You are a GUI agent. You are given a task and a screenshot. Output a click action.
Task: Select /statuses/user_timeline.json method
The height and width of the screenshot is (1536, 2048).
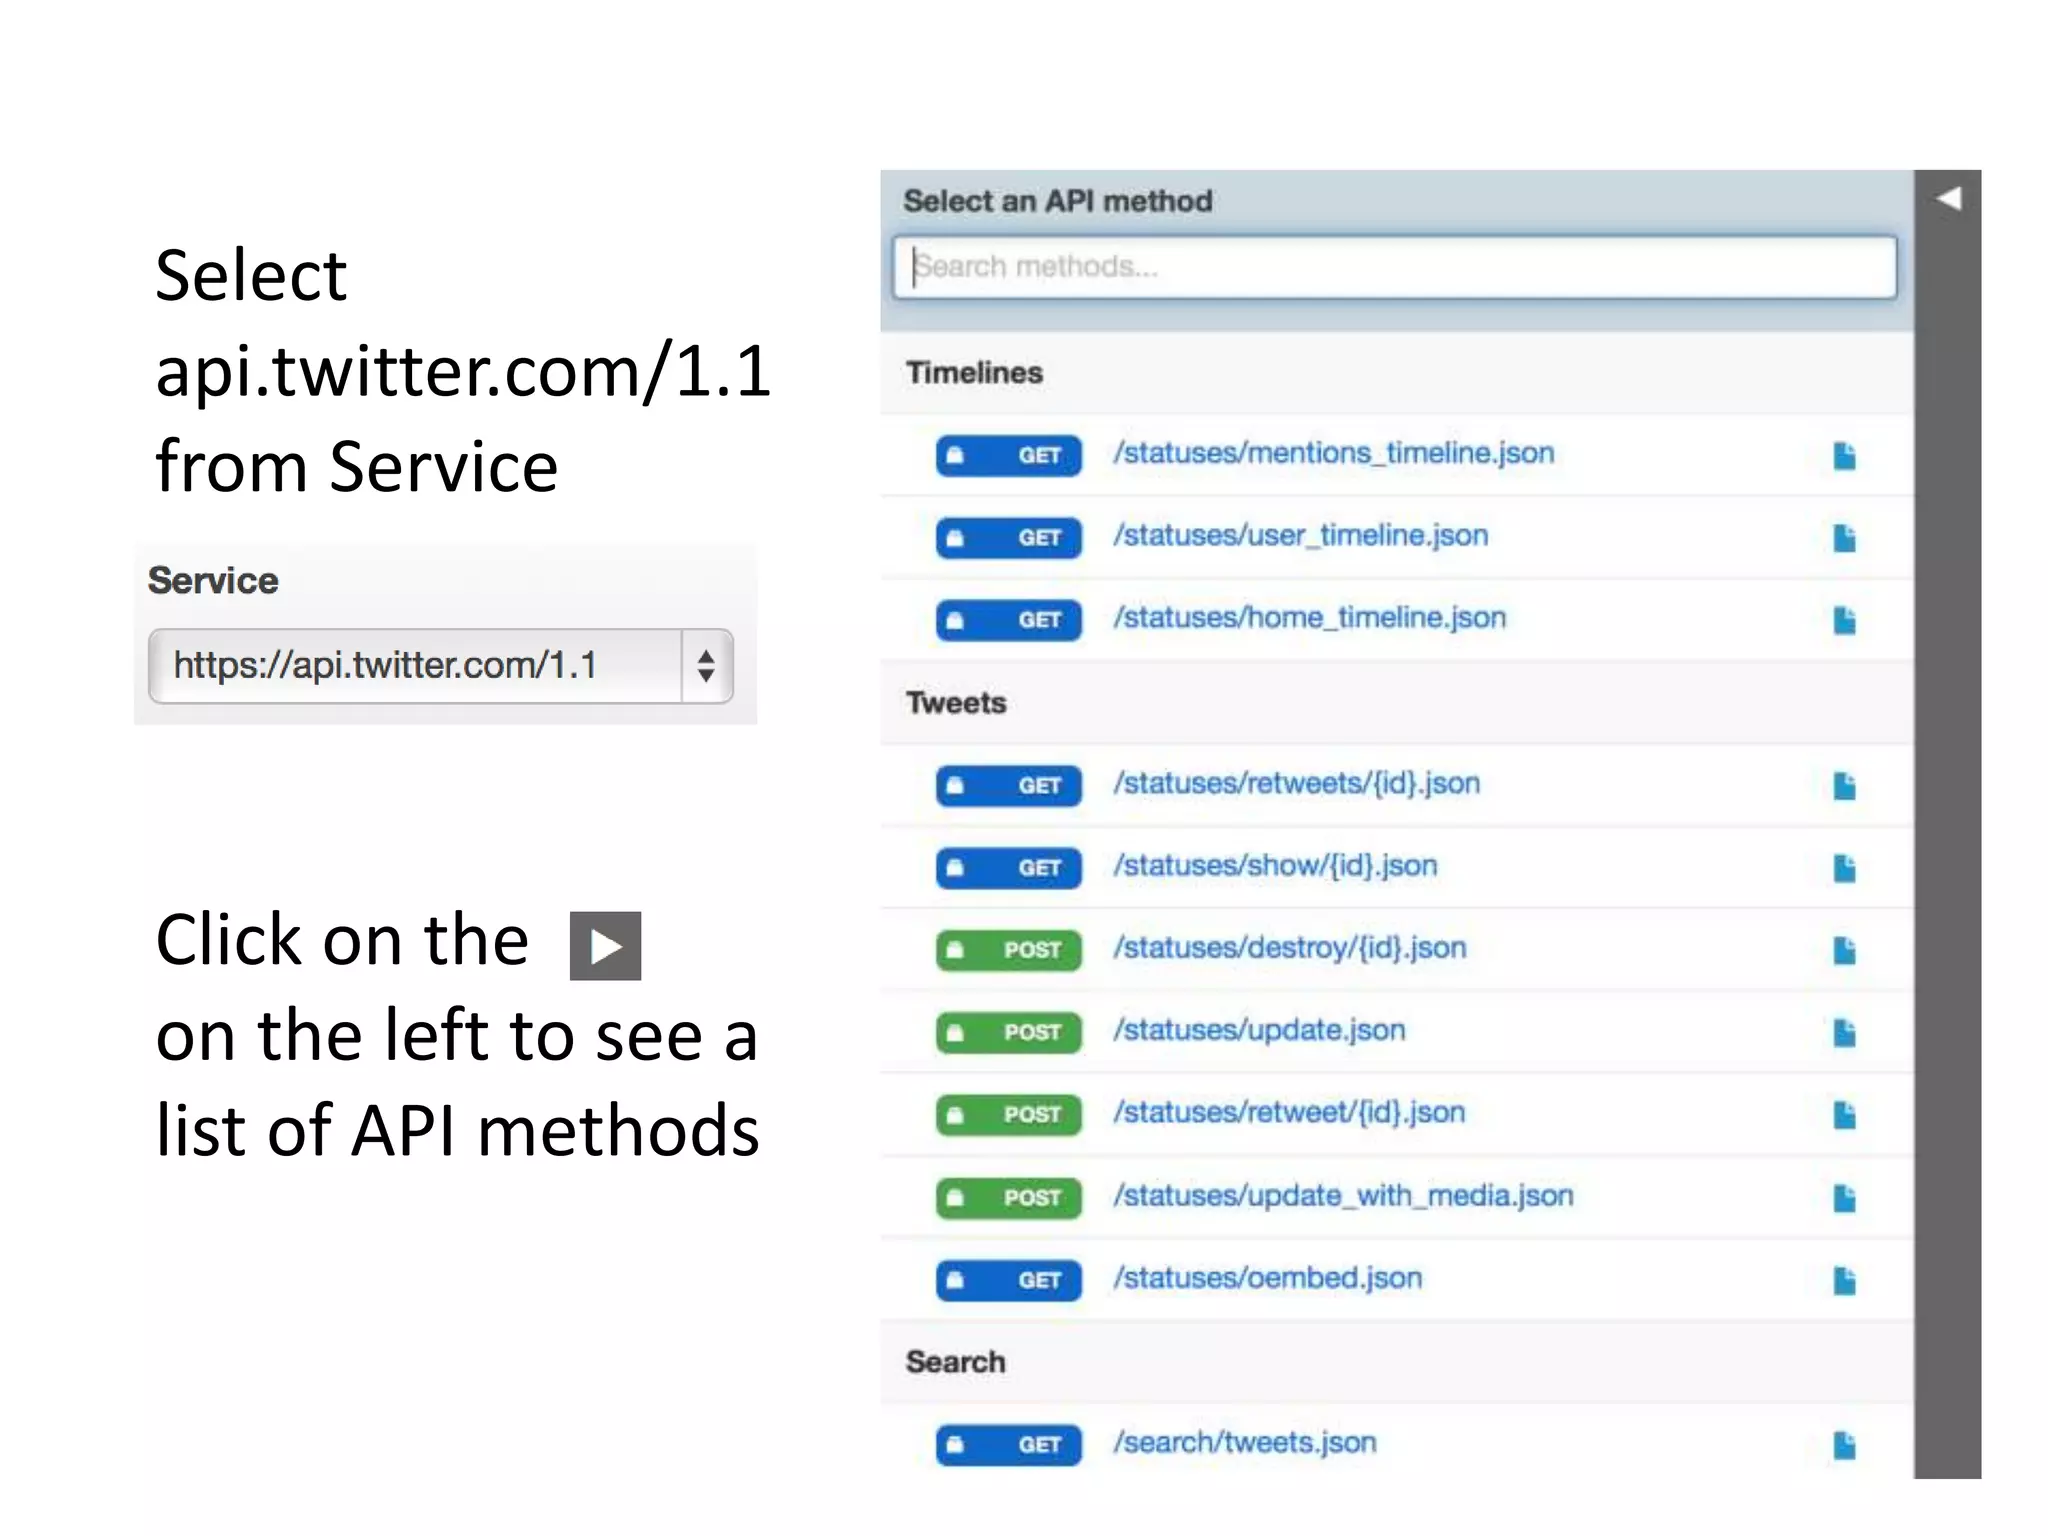(1301, 536)
